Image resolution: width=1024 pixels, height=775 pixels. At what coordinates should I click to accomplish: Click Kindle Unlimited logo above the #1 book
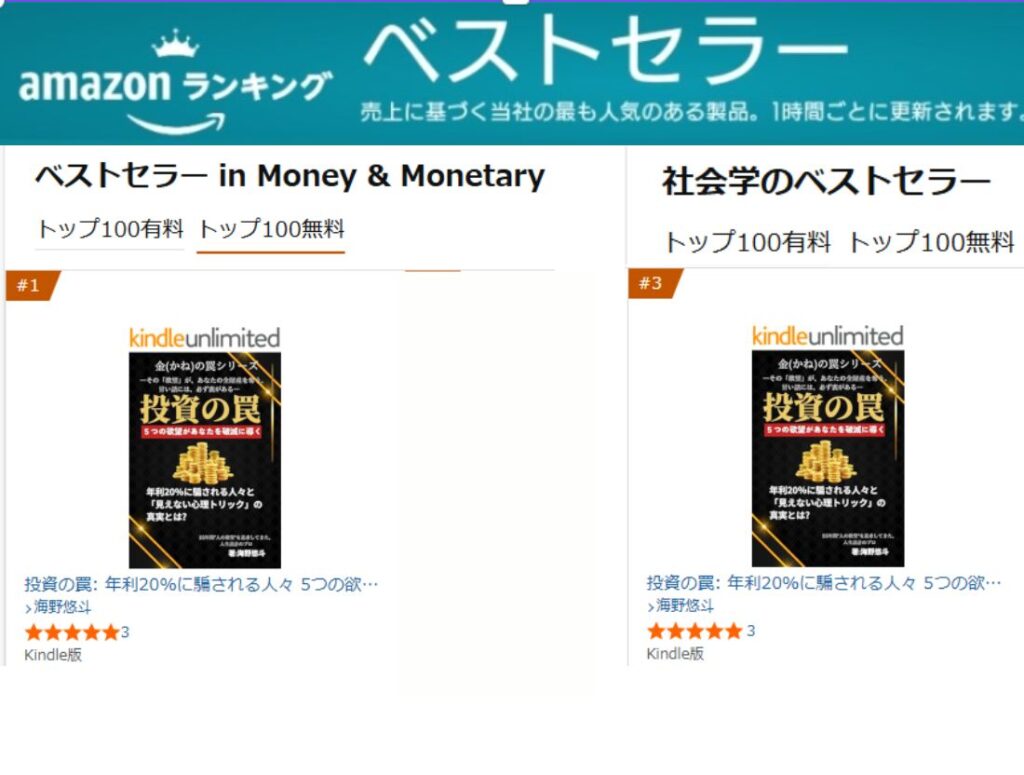pyautogui.click(x=204, y=338)
